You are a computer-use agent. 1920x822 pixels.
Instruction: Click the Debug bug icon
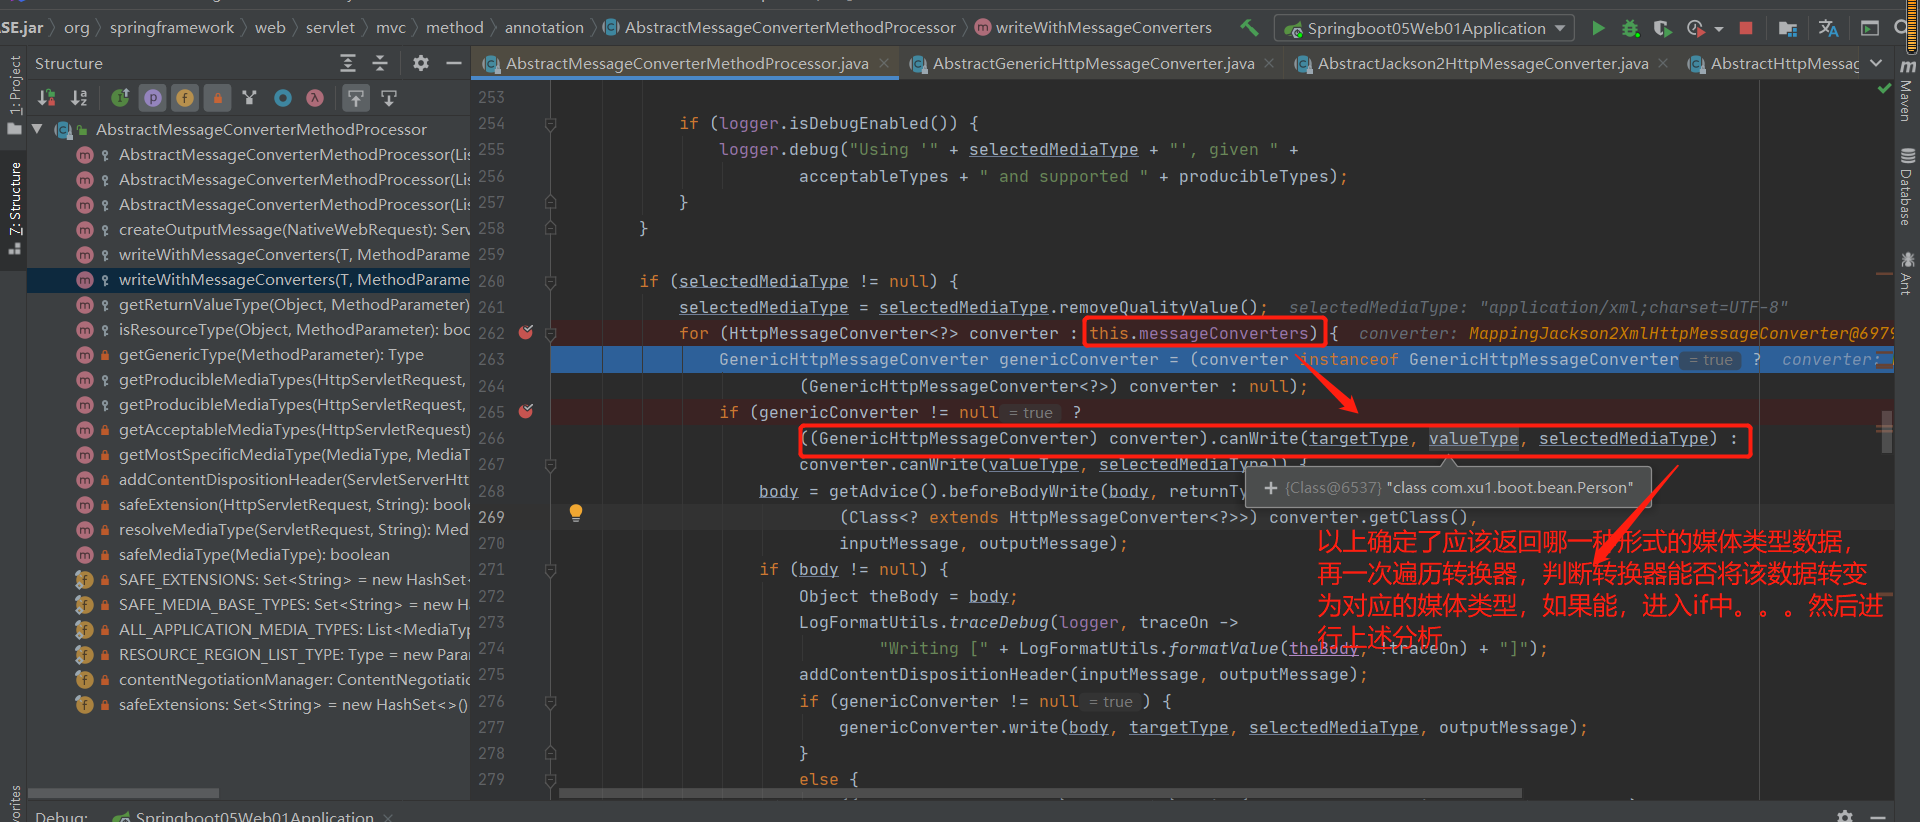[x=1630, y=28]
